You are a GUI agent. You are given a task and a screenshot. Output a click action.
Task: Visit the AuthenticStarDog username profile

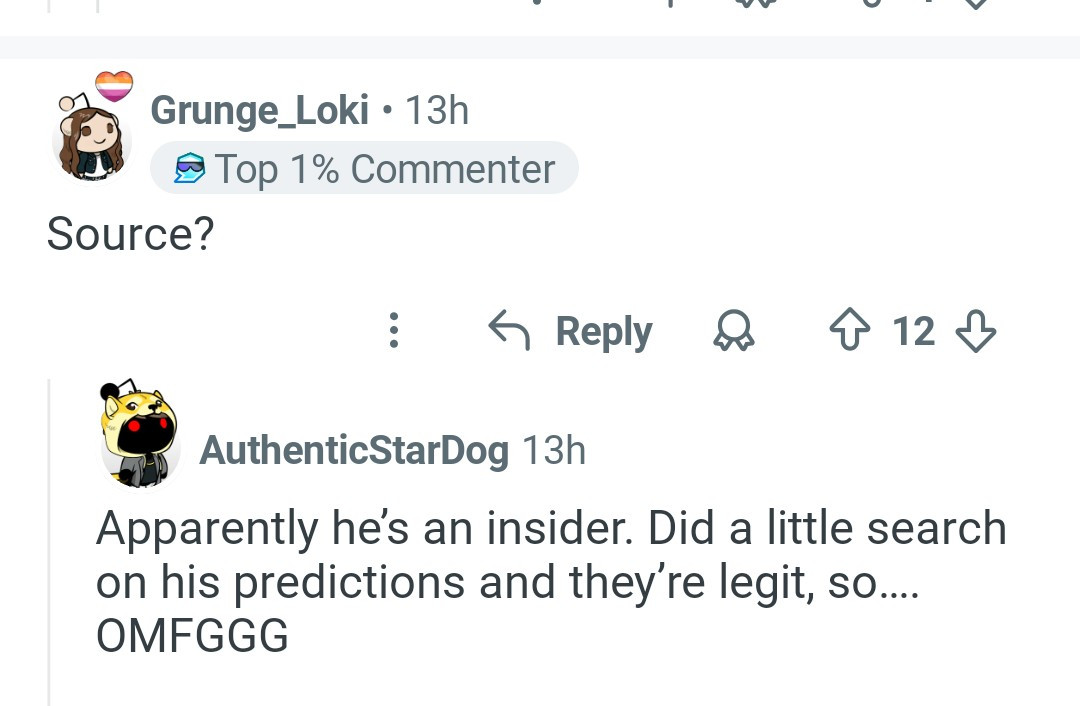click(354, 450)
